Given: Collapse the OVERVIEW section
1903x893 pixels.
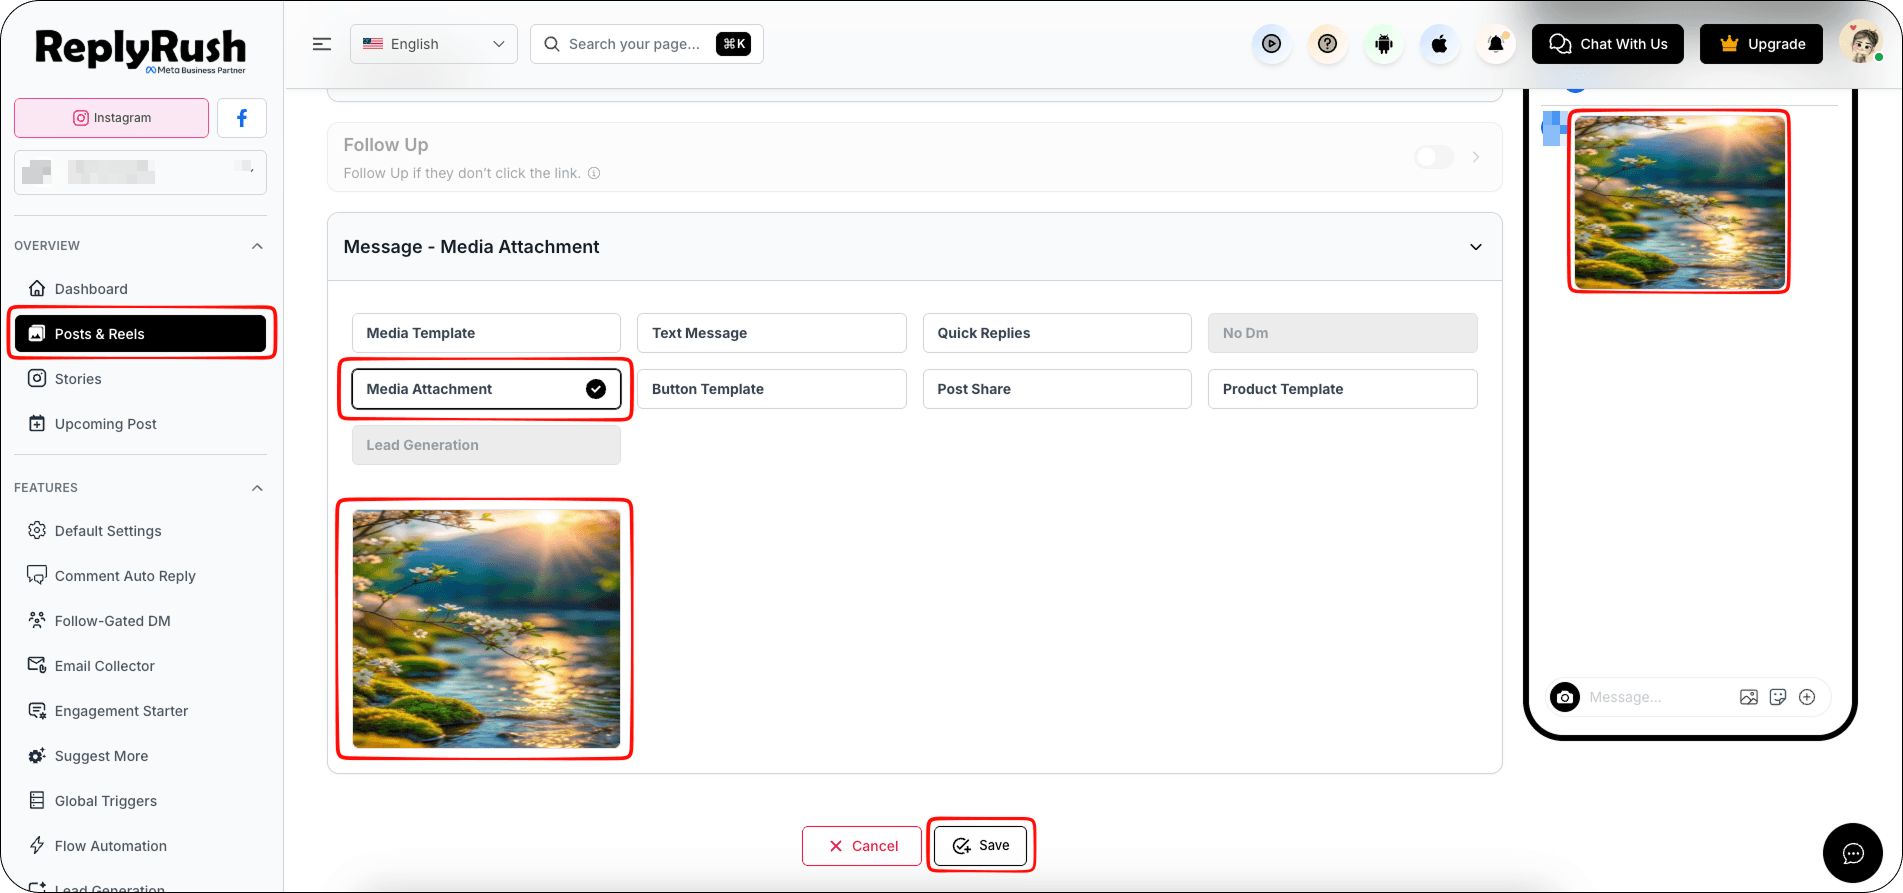Looking at the screenshot, I should click(x=257, y=246).
